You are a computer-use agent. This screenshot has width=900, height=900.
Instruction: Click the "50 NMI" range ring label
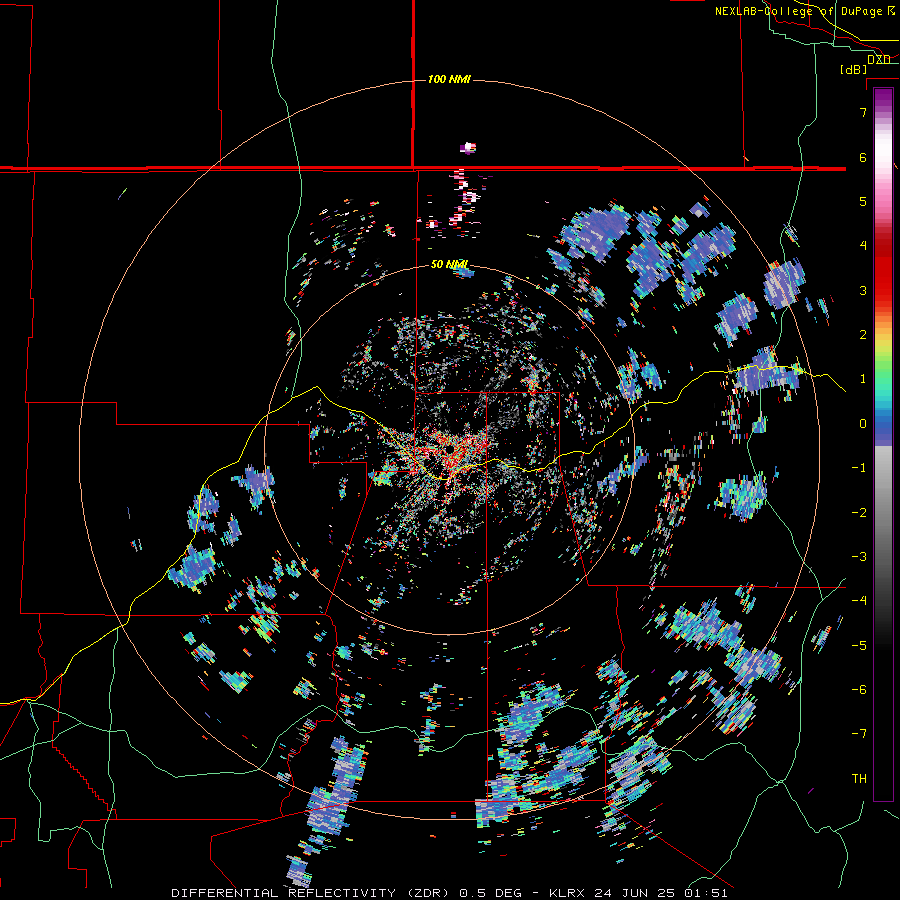[449, 265]
